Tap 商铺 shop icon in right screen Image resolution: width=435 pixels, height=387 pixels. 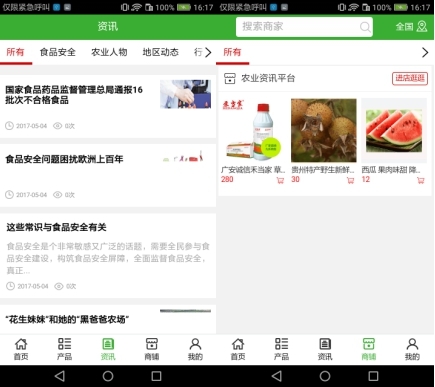pos(369,349)
